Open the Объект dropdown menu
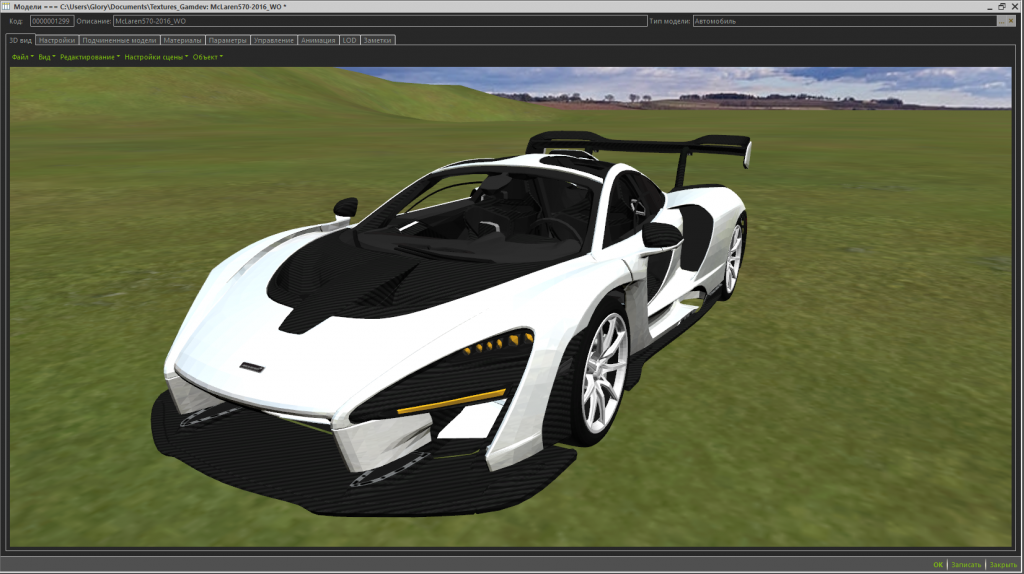This screenshot has width=1024, height=574. coord(207,57)
